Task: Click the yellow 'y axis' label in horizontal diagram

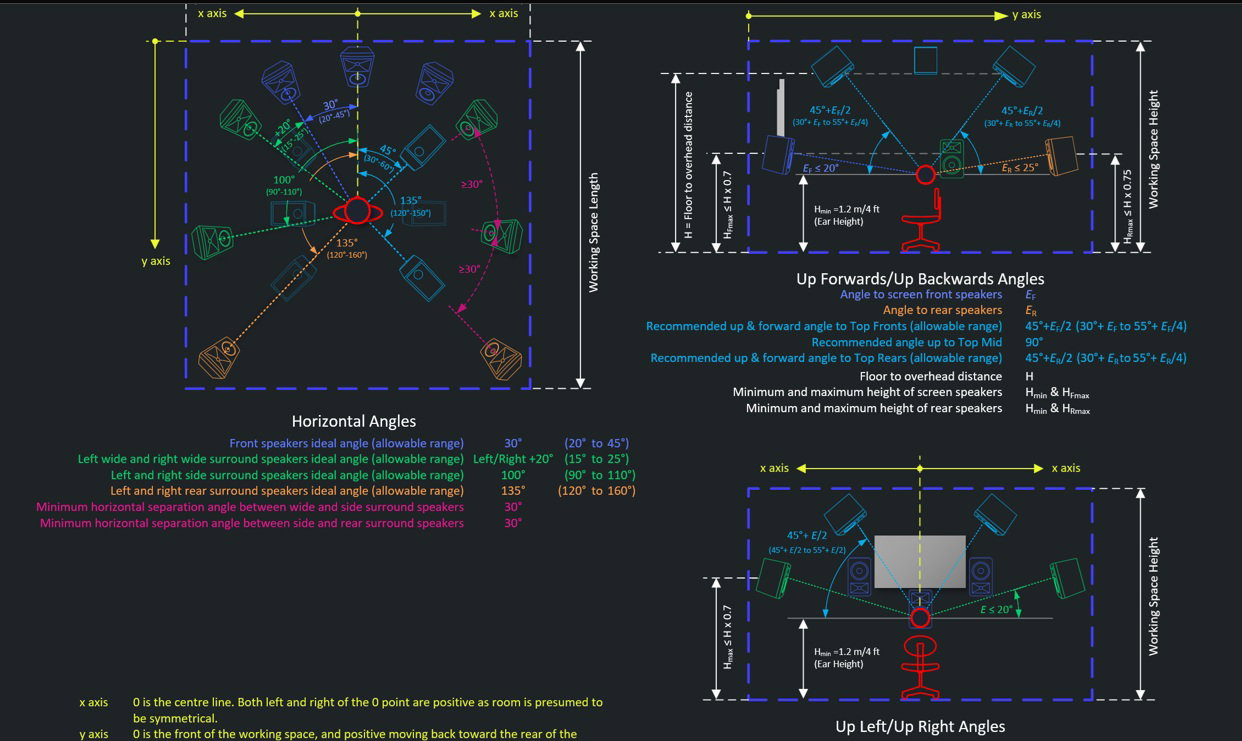Action: [158, 261]
